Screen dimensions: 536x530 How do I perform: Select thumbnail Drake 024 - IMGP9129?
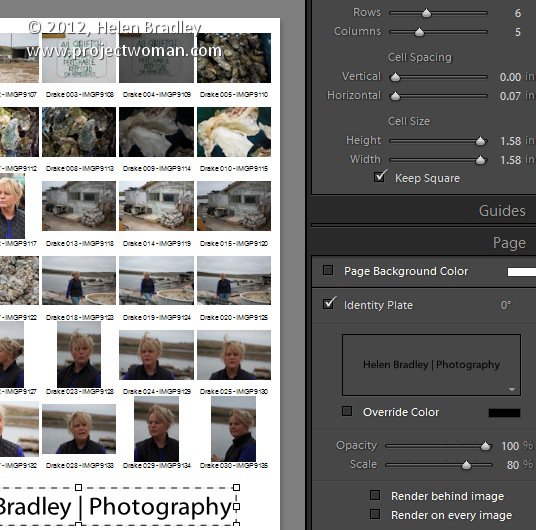[156, 355]
